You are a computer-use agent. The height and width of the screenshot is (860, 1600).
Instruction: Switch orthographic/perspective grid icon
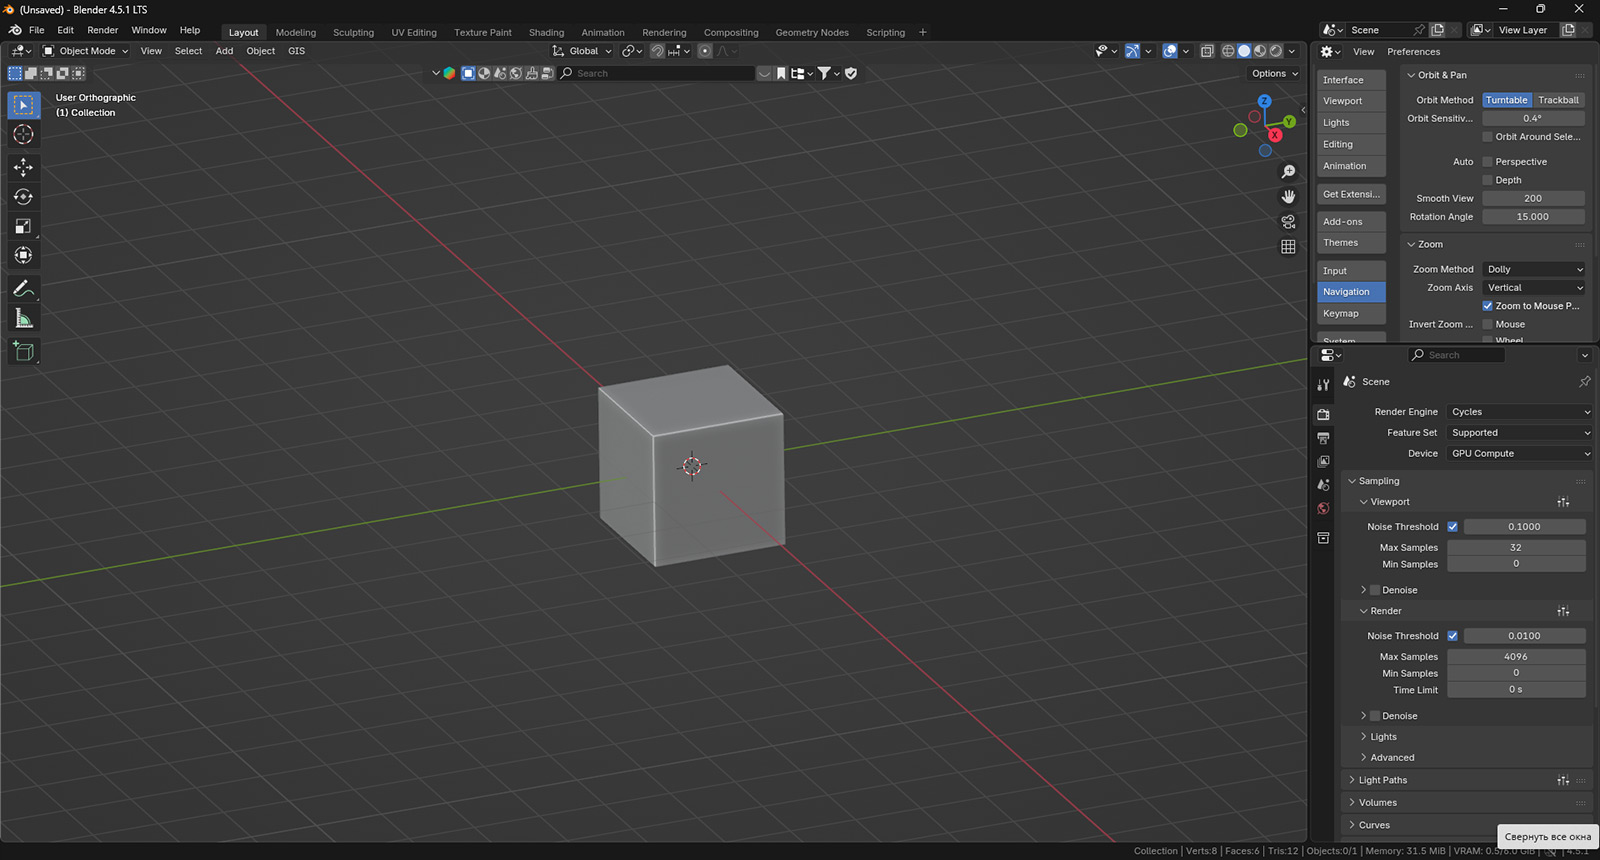pyautogui.click(x=1288, y=247)
